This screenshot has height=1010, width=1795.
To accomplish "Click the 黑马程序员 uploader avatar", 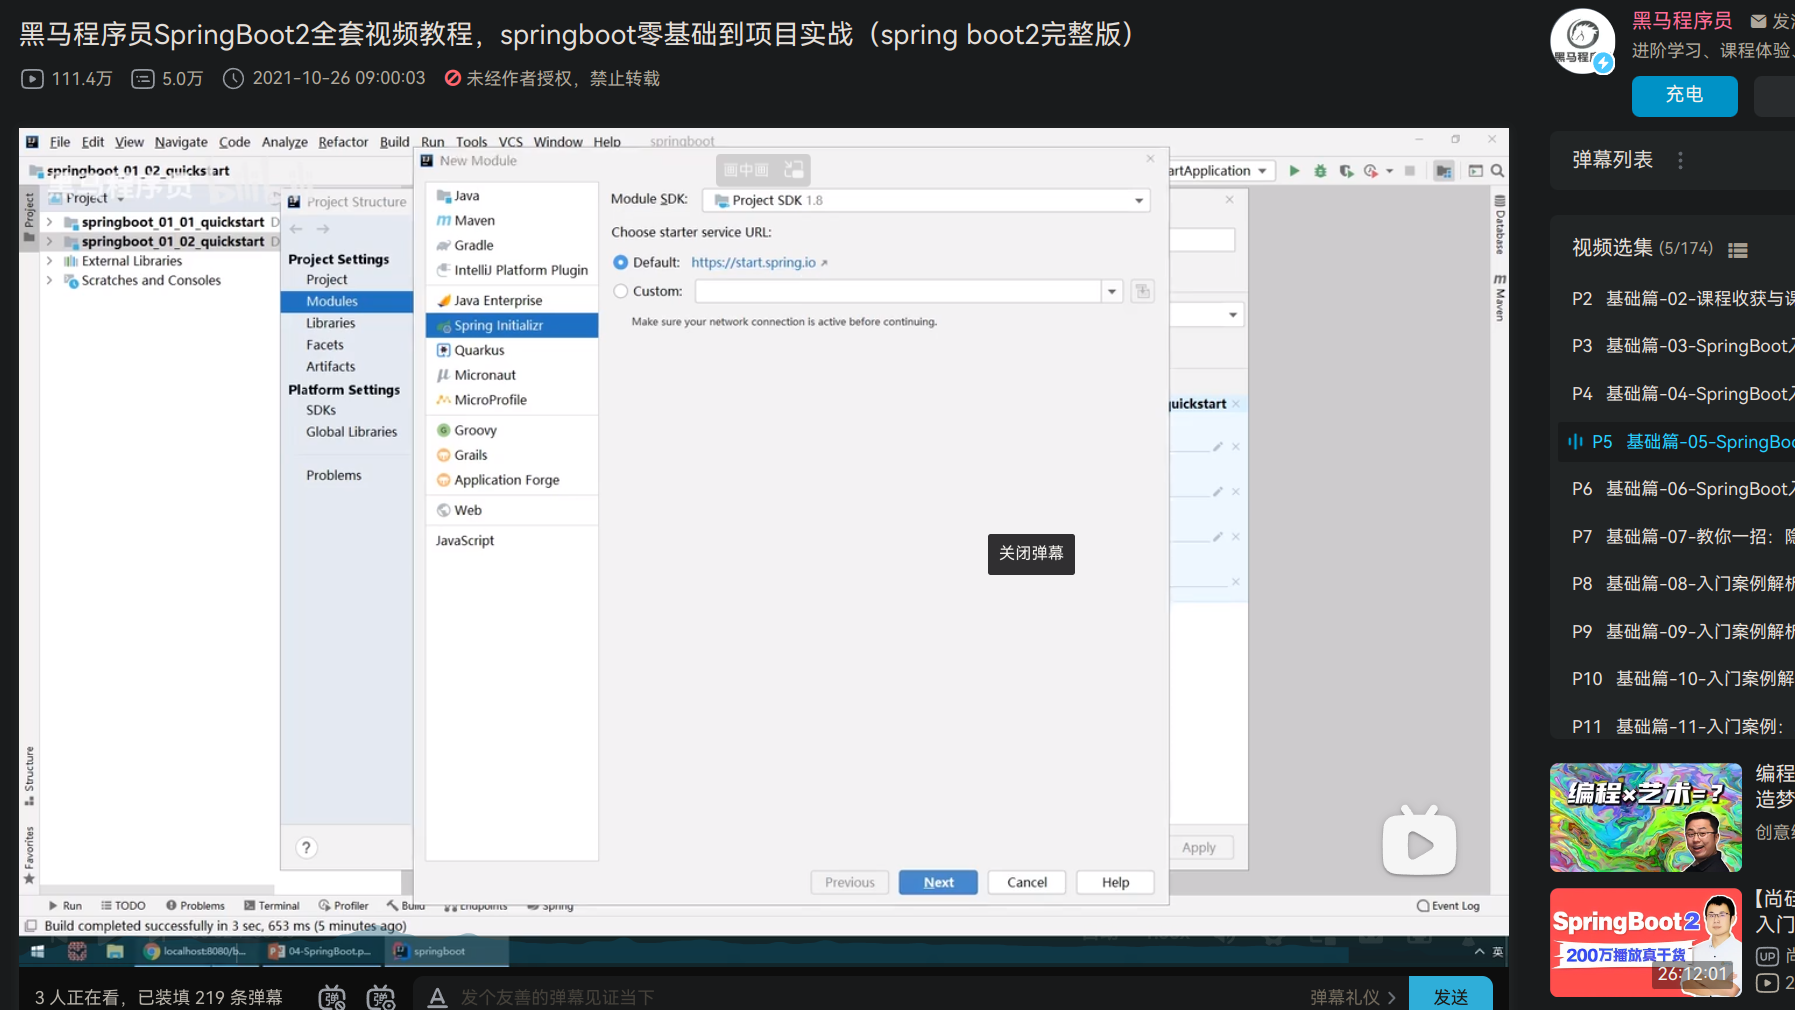I will pyautogui.click(x=1582, y=41).
